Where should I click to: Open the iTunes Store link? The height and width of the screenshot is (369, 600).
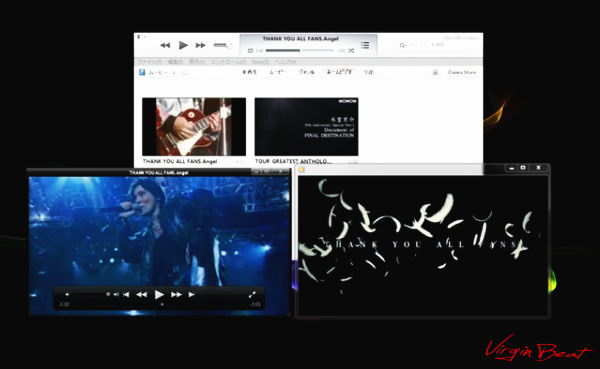pyautogui.click(x=461, y=72)
